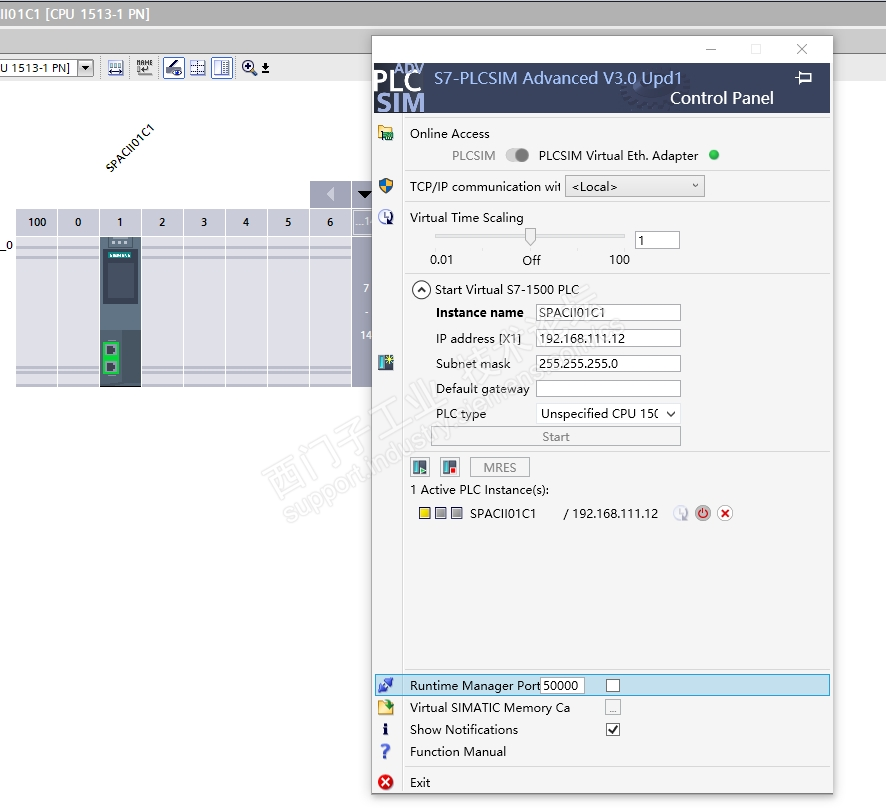Open the CPU 1513-1 PN device selector dropdown
This screenshot has height=808, width=886.
coord(85,68)
